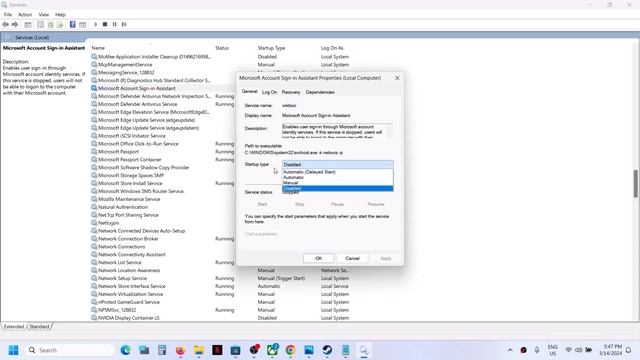Click gear icon beside Network Connections
Image resolution: width=640 pixels, height=360 pixels.
pyautogui.click(x=94, y=247)
